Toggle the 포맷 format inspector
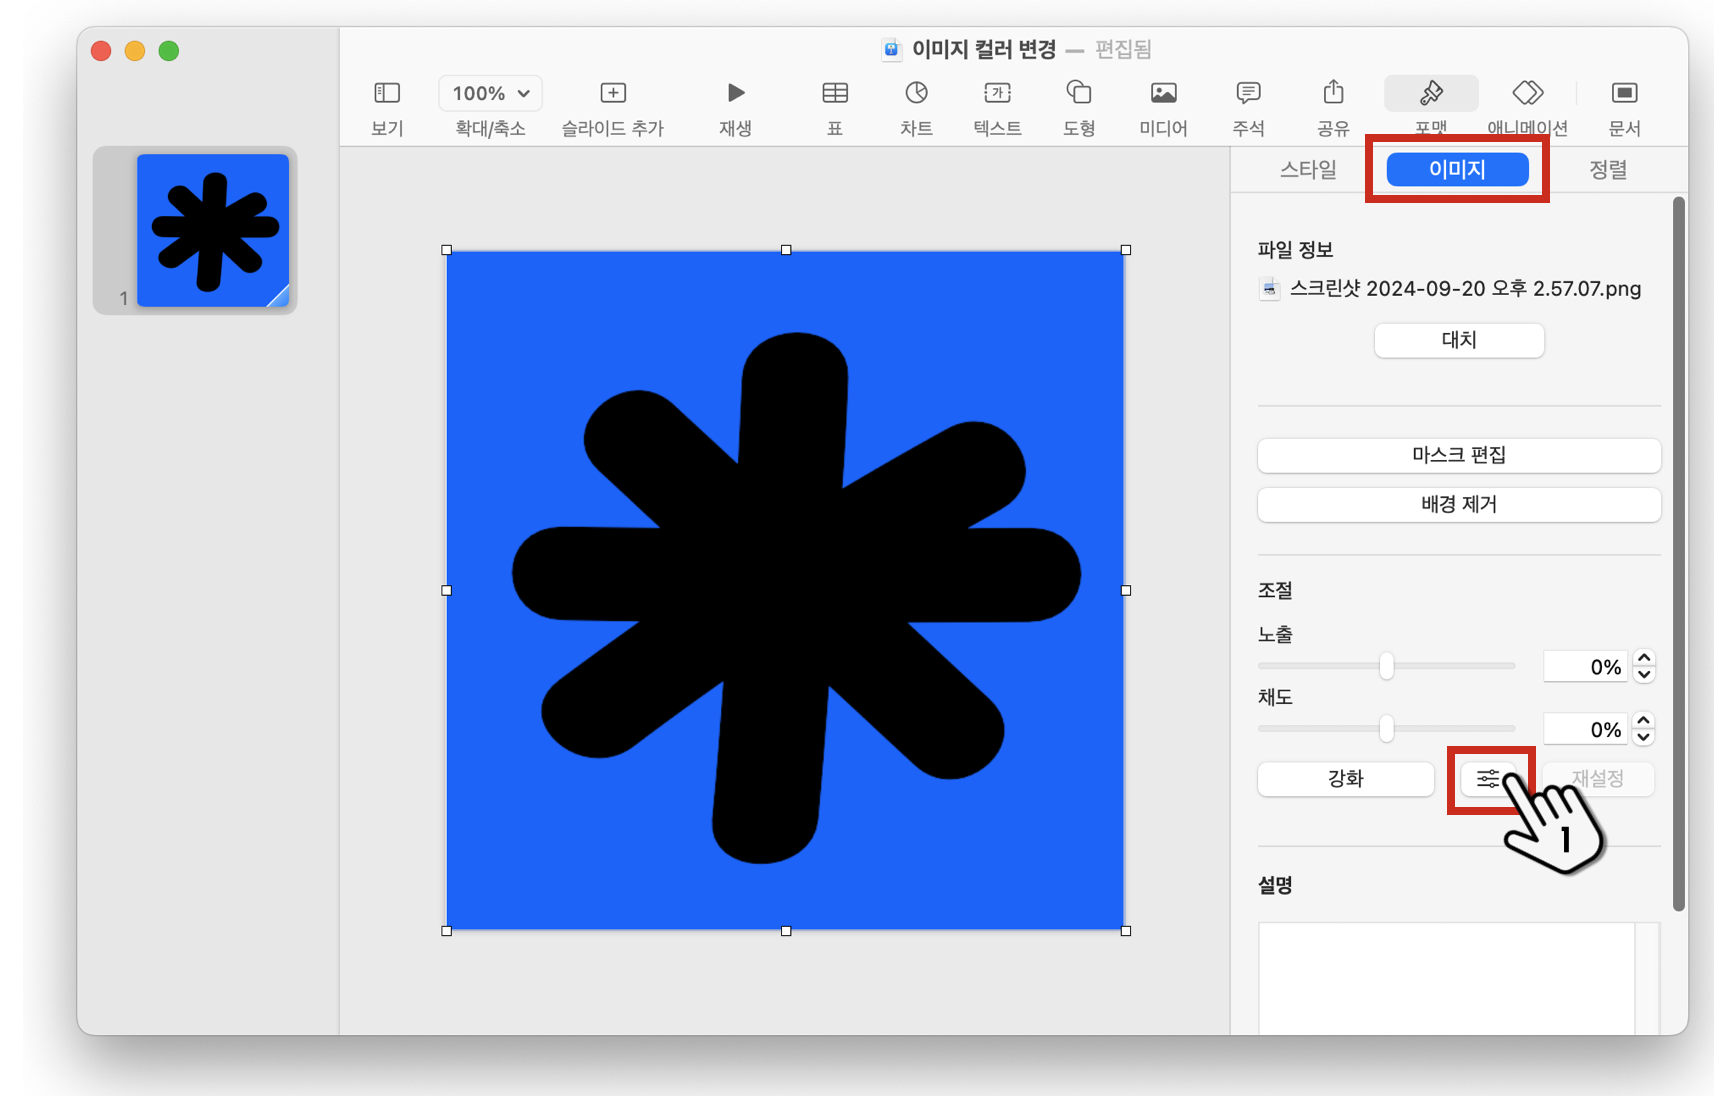The width and height of the screenshot is (1714, 1096). click(x=1431, y=93)
